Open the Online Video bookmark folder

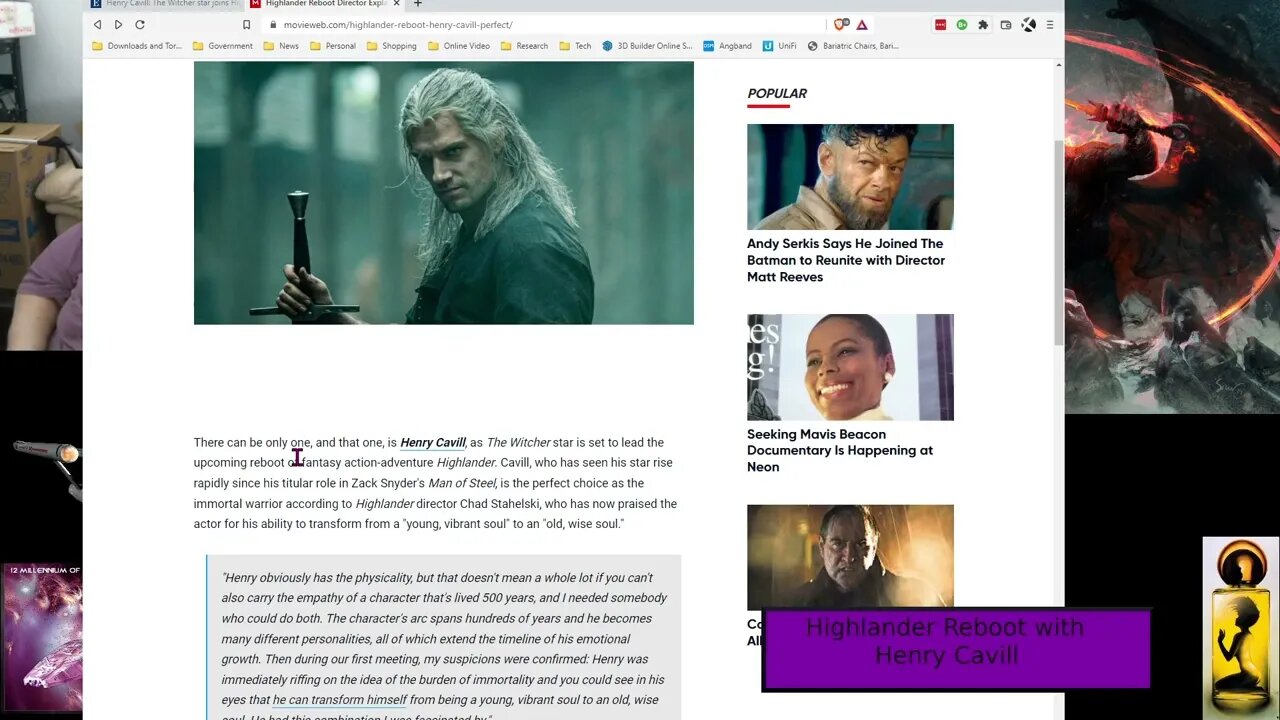[459, 46]
